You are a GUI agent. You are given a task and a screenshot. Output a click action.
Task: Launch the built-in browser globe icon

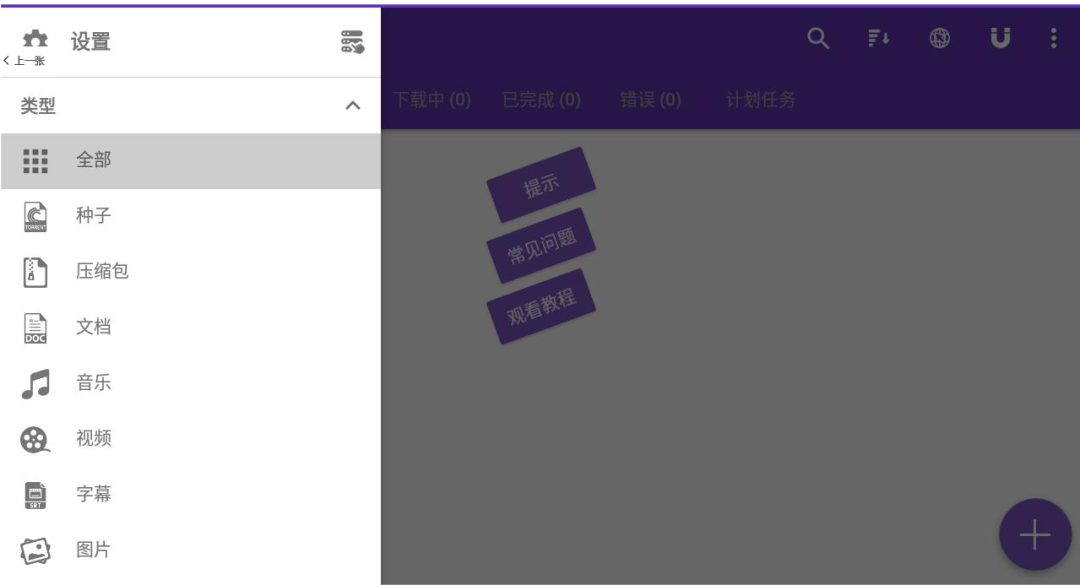pyautogui.click(x=938, y=40)
